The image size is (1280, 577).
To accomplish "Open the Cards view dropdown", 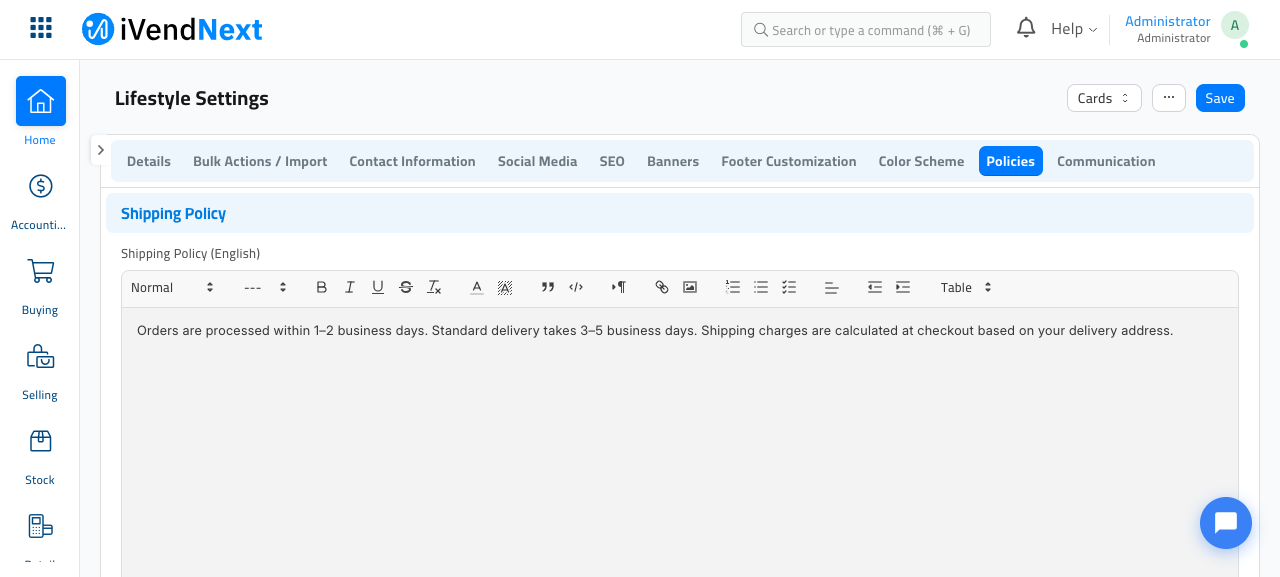I will 1104,98.
